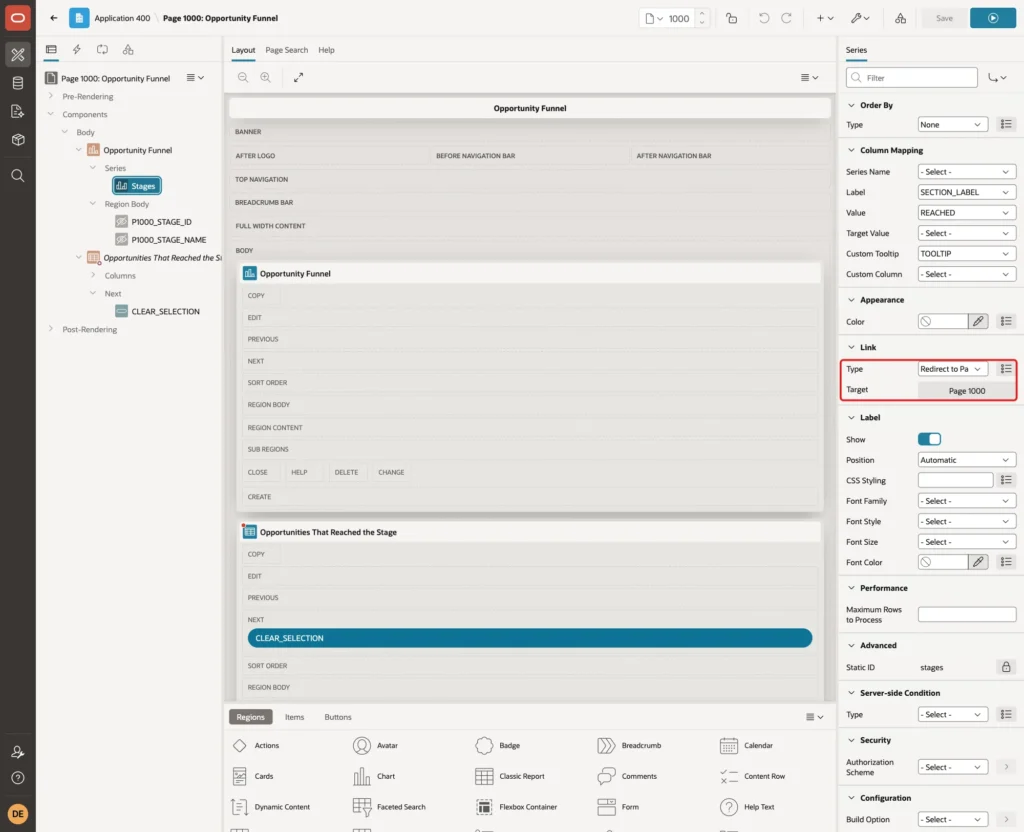
Task: Zoom out the layout view
Action: coord(243,77)
